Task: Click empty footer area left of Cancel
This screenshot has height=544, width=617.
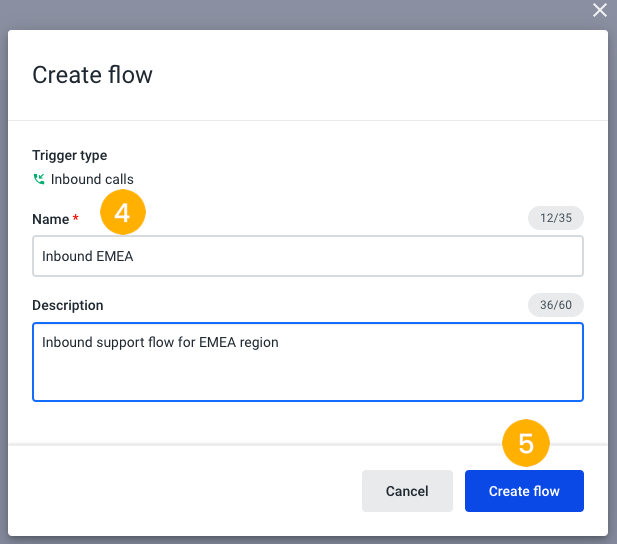Action: point(190,491)
